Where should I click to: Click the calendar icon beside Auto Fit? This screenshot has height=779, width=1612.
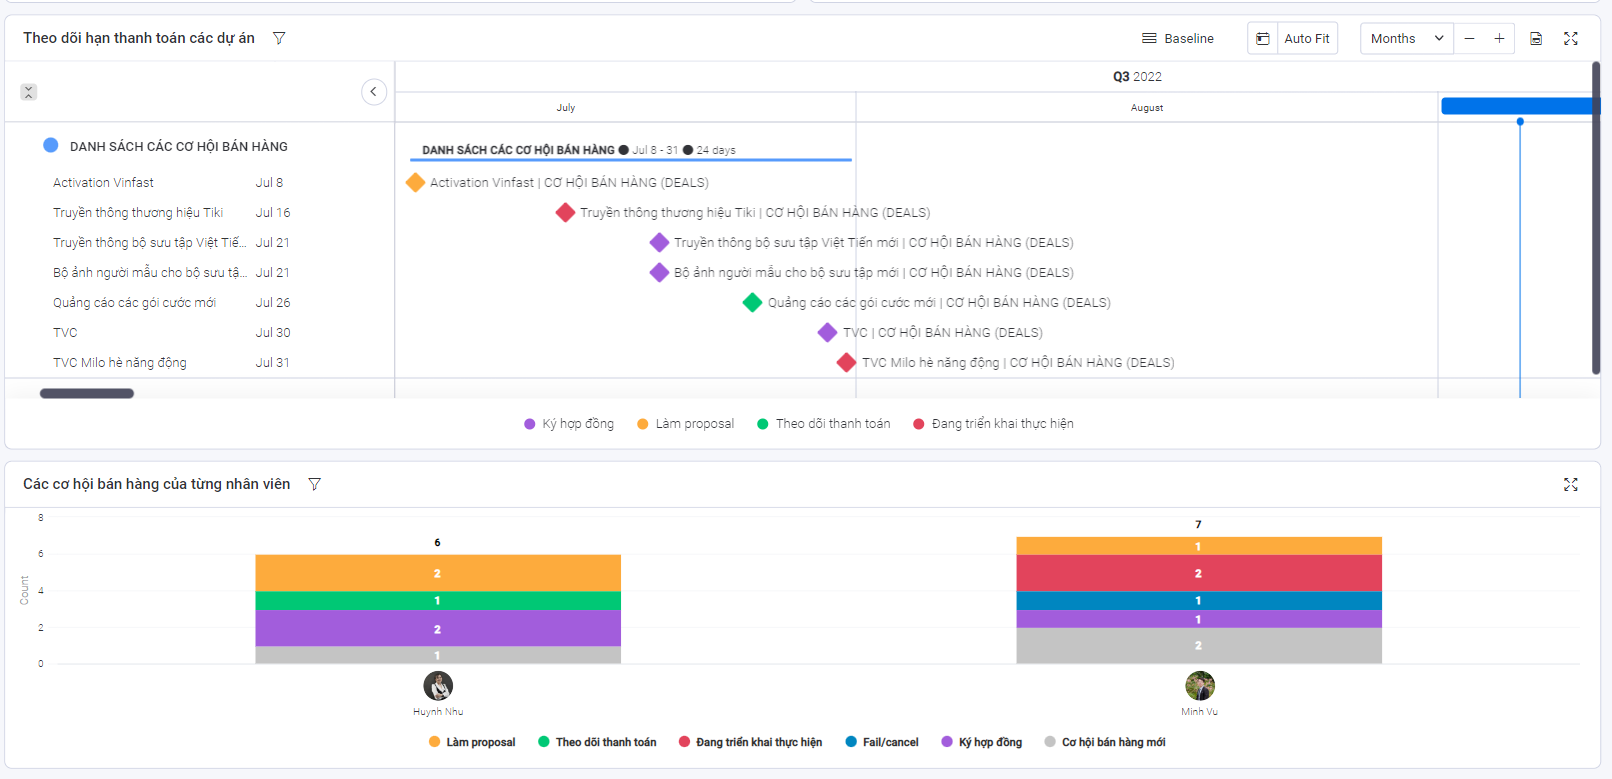(x=1263, y=39)
